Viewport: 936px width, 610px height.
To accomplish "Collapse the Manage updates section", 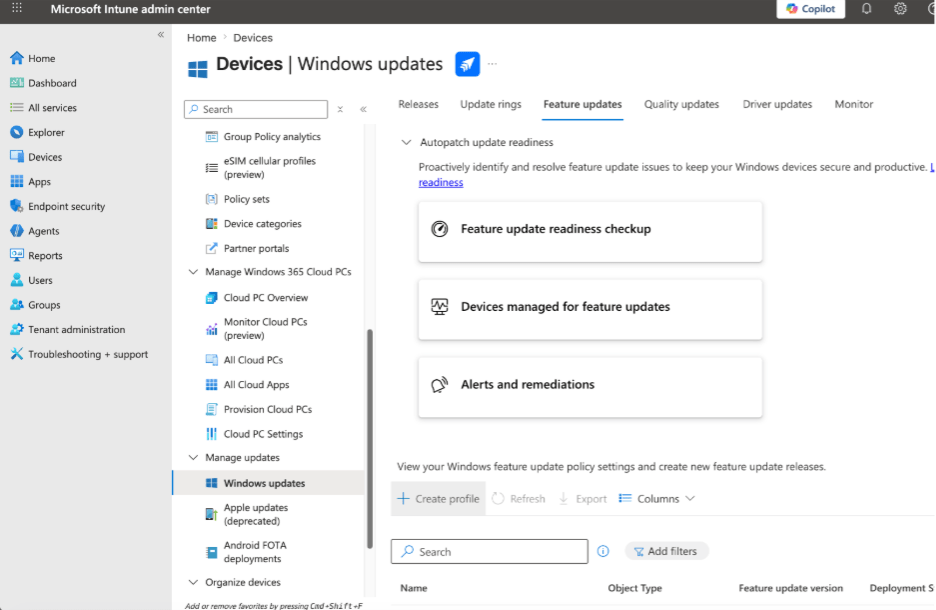I will tap(193, 457).
